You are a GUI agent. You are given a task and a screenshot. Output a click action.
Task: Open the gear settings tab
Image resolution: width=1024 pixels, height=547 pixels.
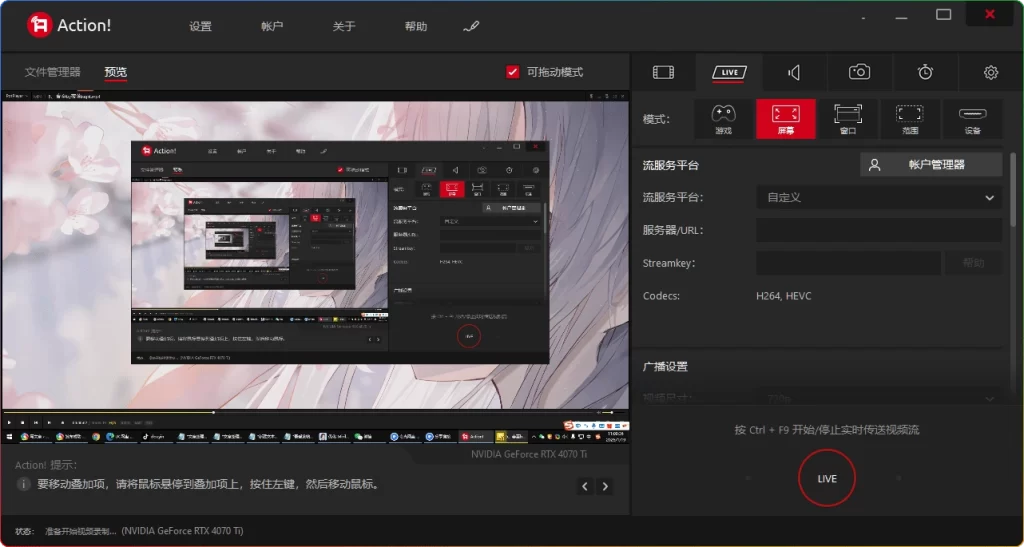(x=991, y=72)
